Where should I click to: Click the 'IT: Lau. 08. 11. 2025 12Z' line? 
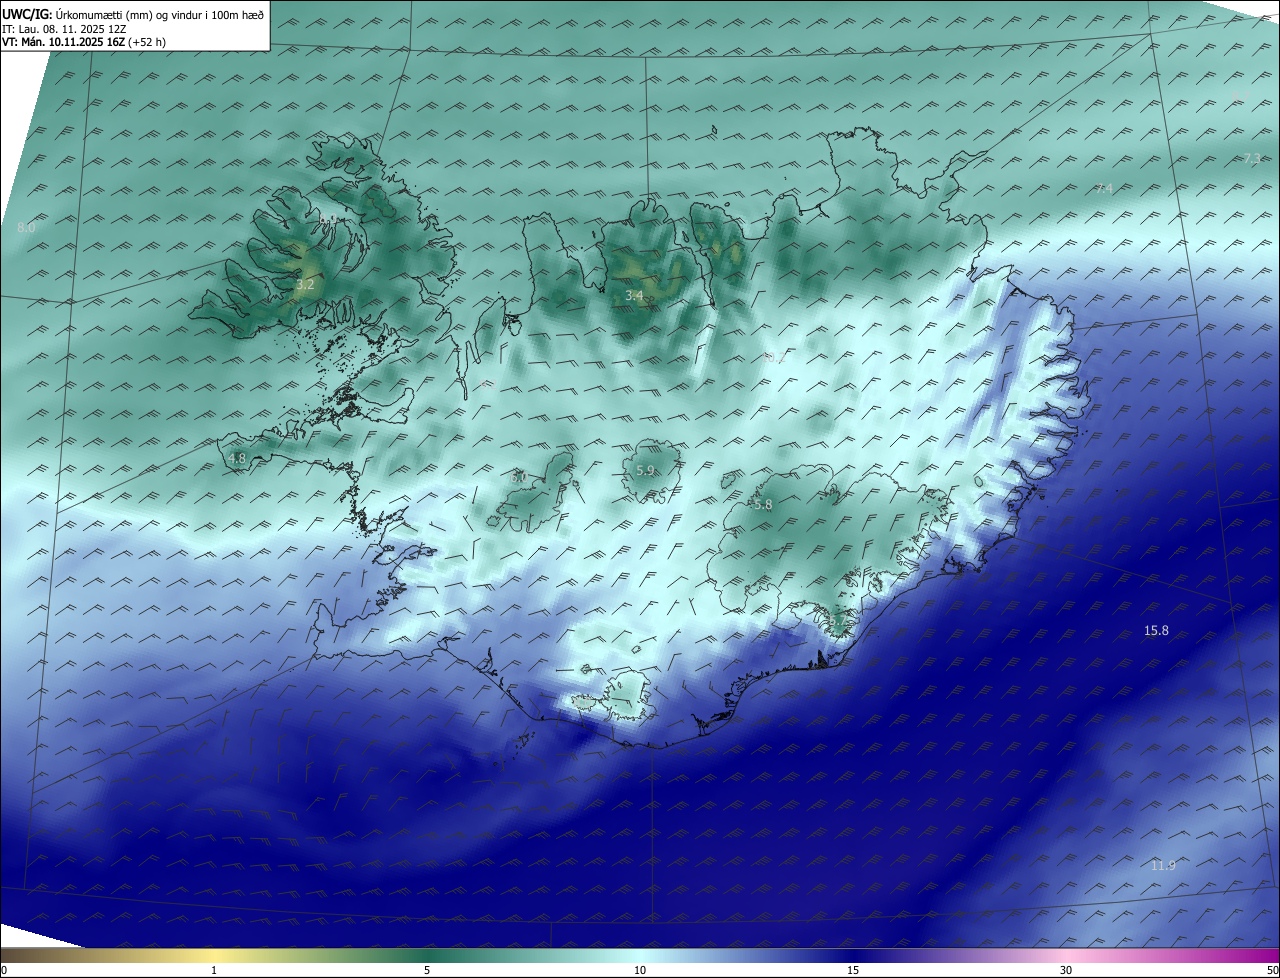pyautogui.click(x=63, y=28)
